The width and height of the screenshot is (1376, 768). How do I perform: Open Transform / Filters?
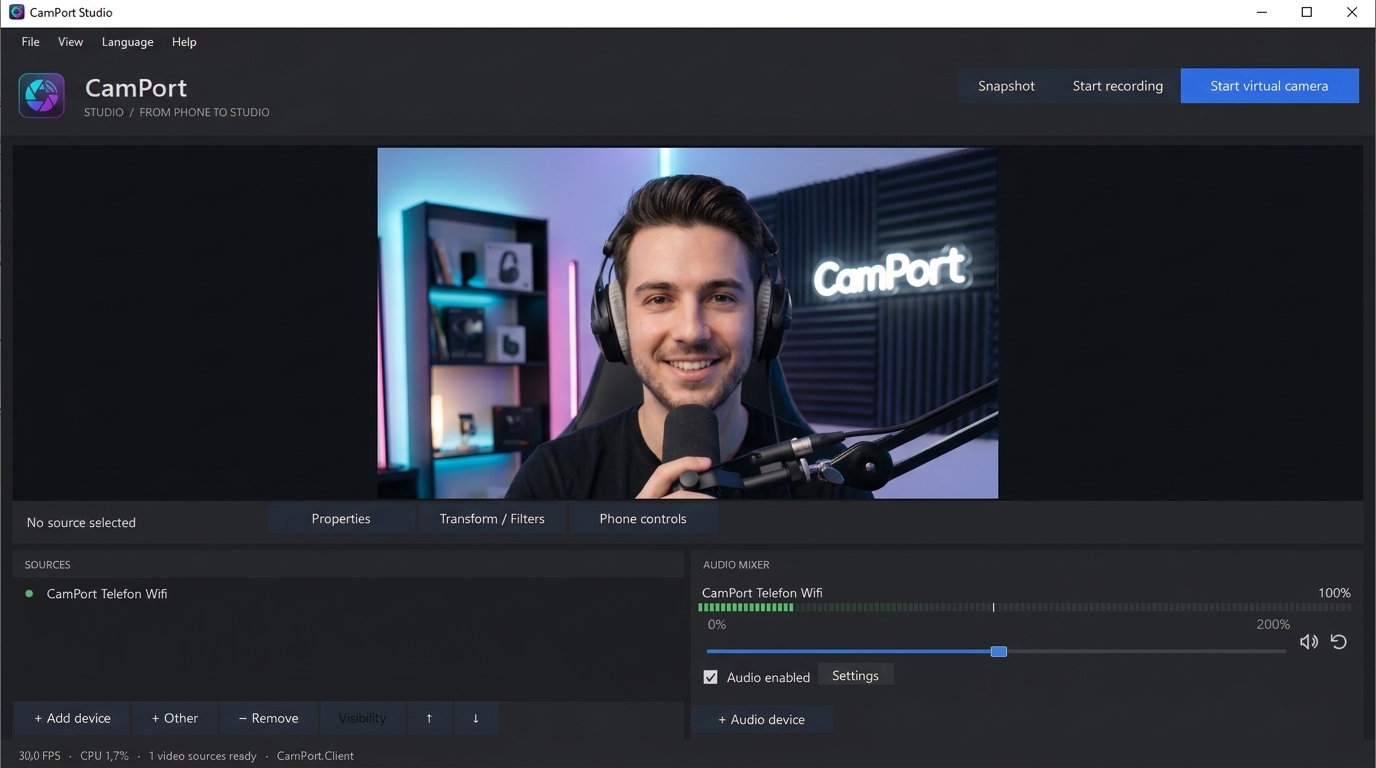click(x=492, y=519)
